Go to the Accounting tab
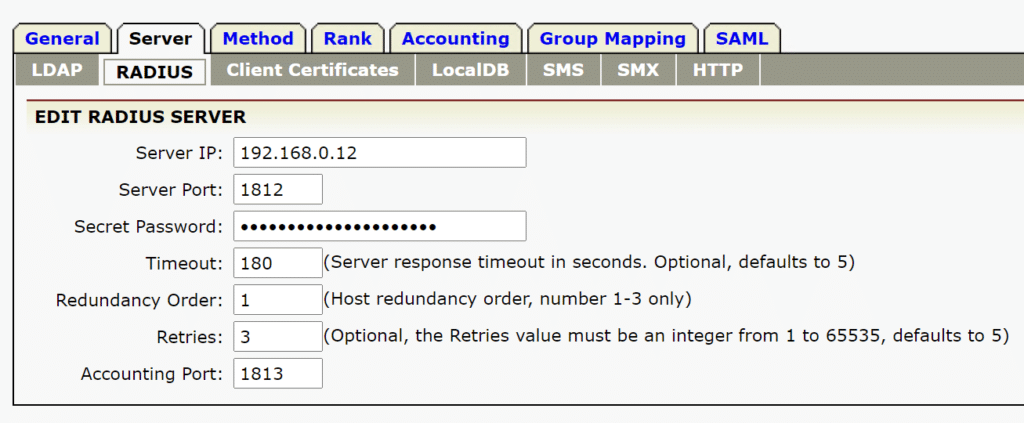 (x=455, y=39)
